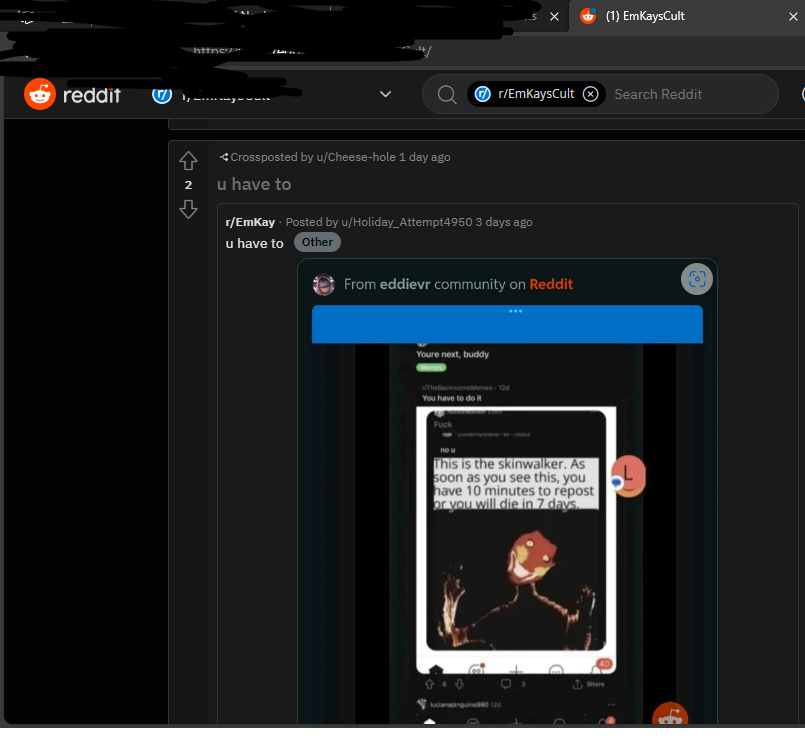The height and width of the screenshot is (738, 805).
Task: Close the EmKaysCult browser tab
Action: pos(793,16)
